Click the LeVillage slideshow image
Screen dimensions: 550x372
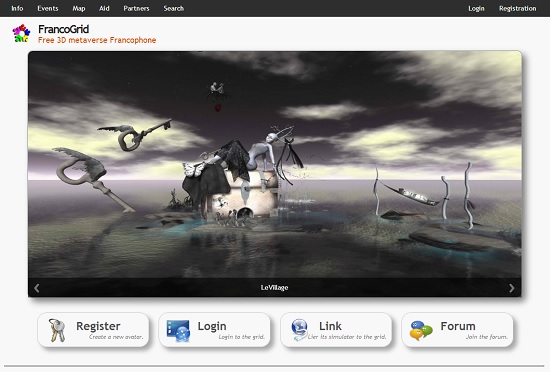pyautogui.click(x=275, y=165)
